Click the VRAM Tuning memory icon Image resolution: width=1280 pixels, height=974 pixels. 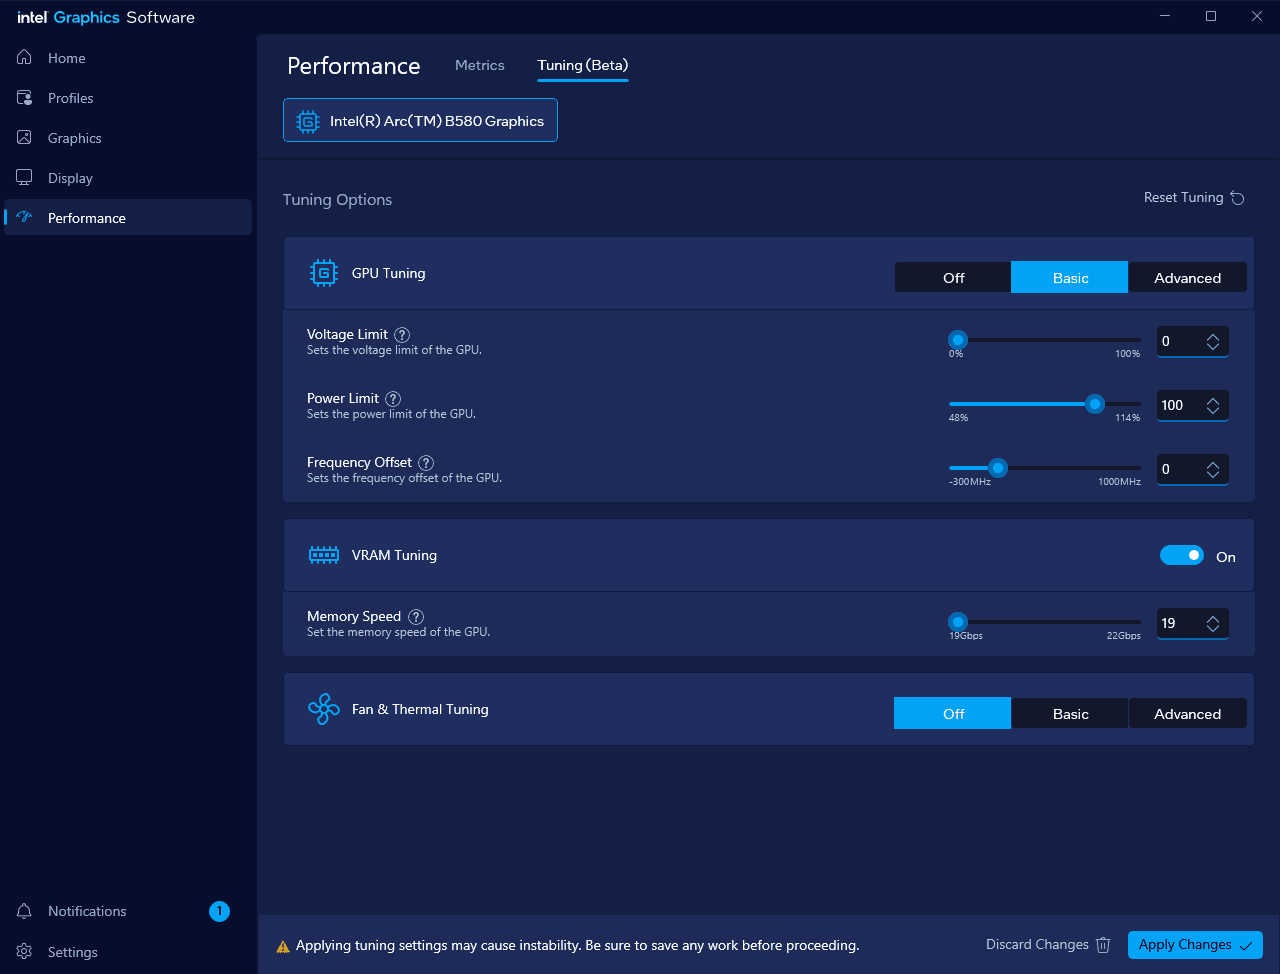pyautogui.click(x=323, y=555)
